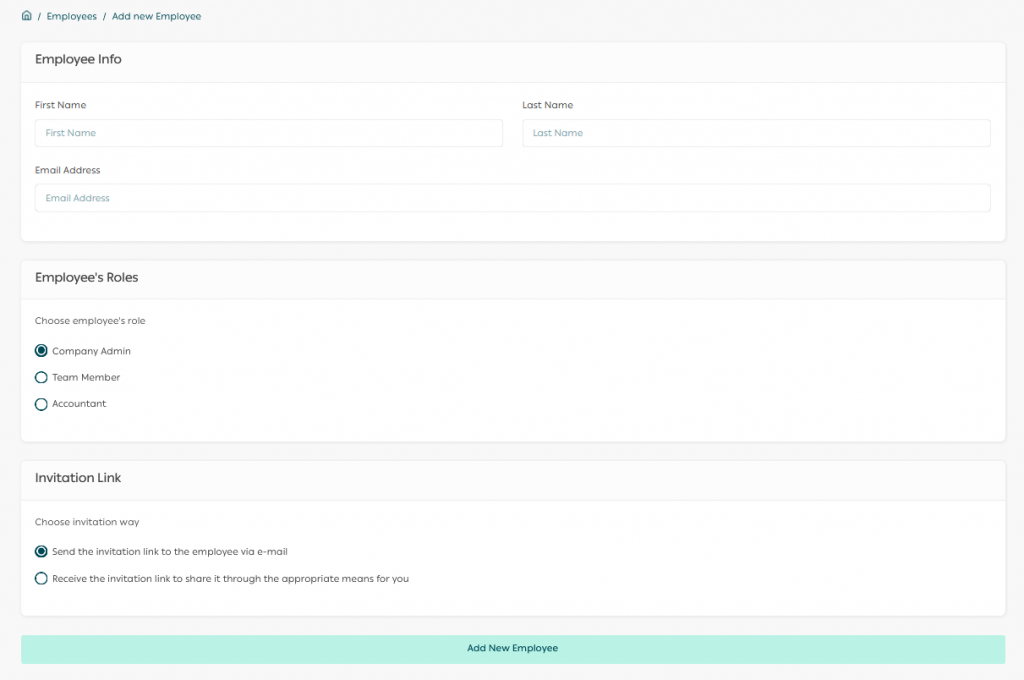
Task: Click the Last Name field label
Action: click(x=547, y=105)
